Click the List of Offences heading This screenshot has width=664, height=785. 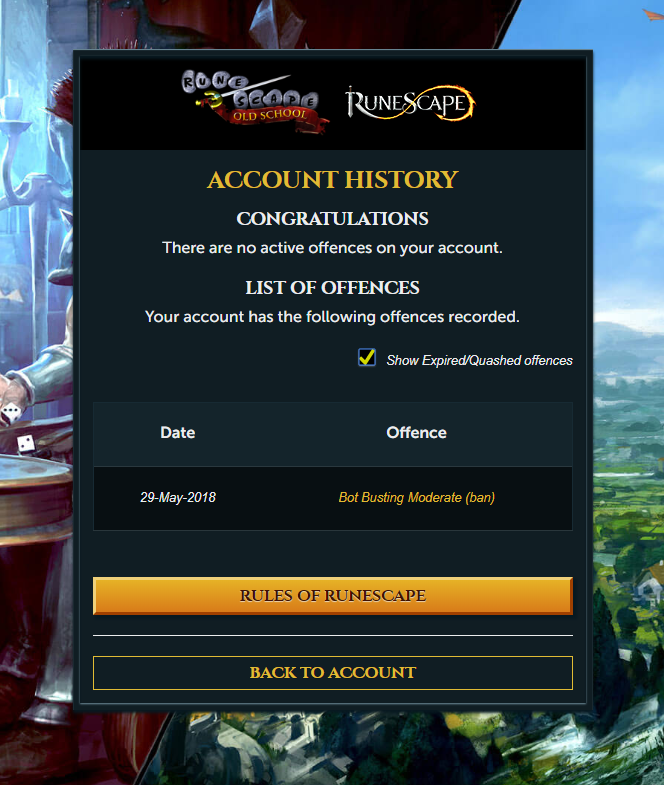tap(333, 288)
